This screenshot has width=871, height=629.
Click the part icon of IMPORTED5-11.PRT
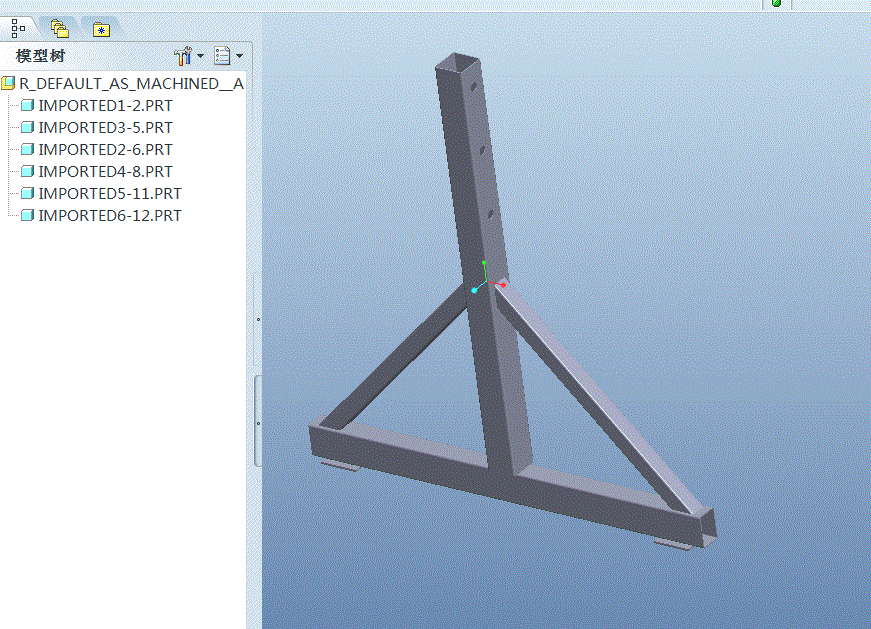tap(27, 193)
